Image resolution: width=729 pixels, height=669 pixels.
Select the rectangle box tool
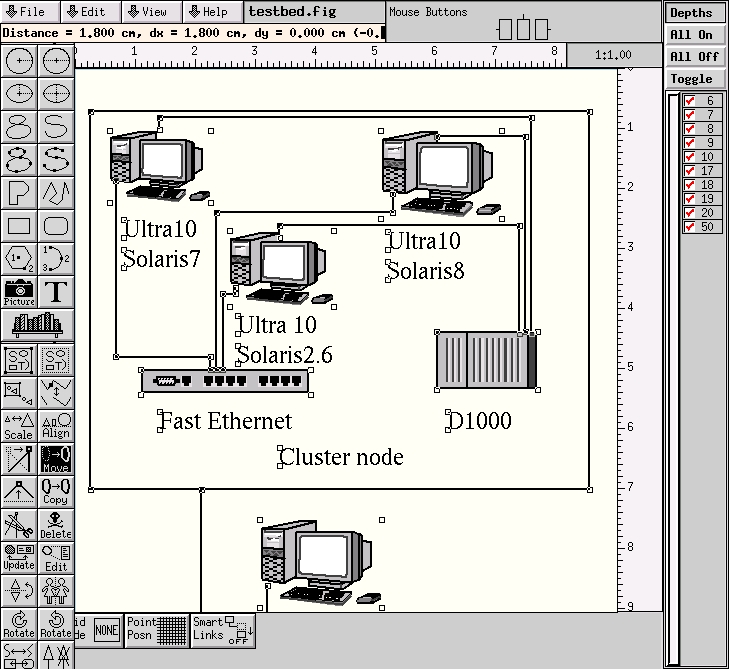click(x=19, y=226)
